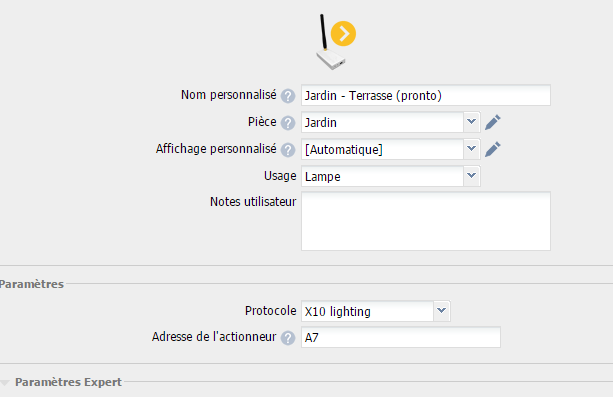
Task: View help for Adresse de l'actionneur
Action: click(x=288, y=338)
